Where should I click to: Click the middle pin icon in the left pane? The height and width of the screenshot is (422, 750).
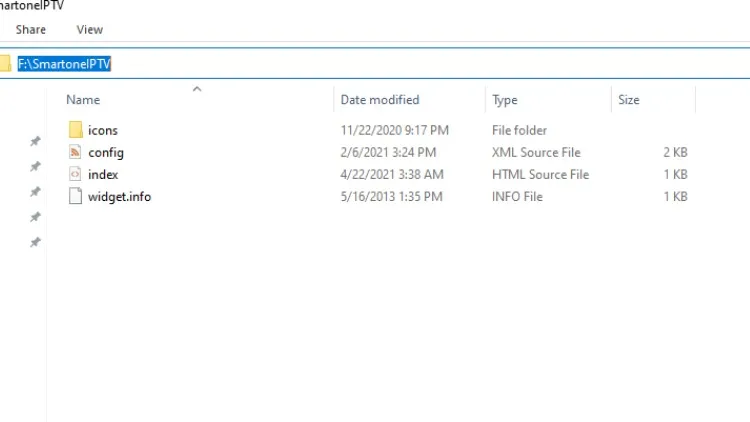click(x=35, y=192)
